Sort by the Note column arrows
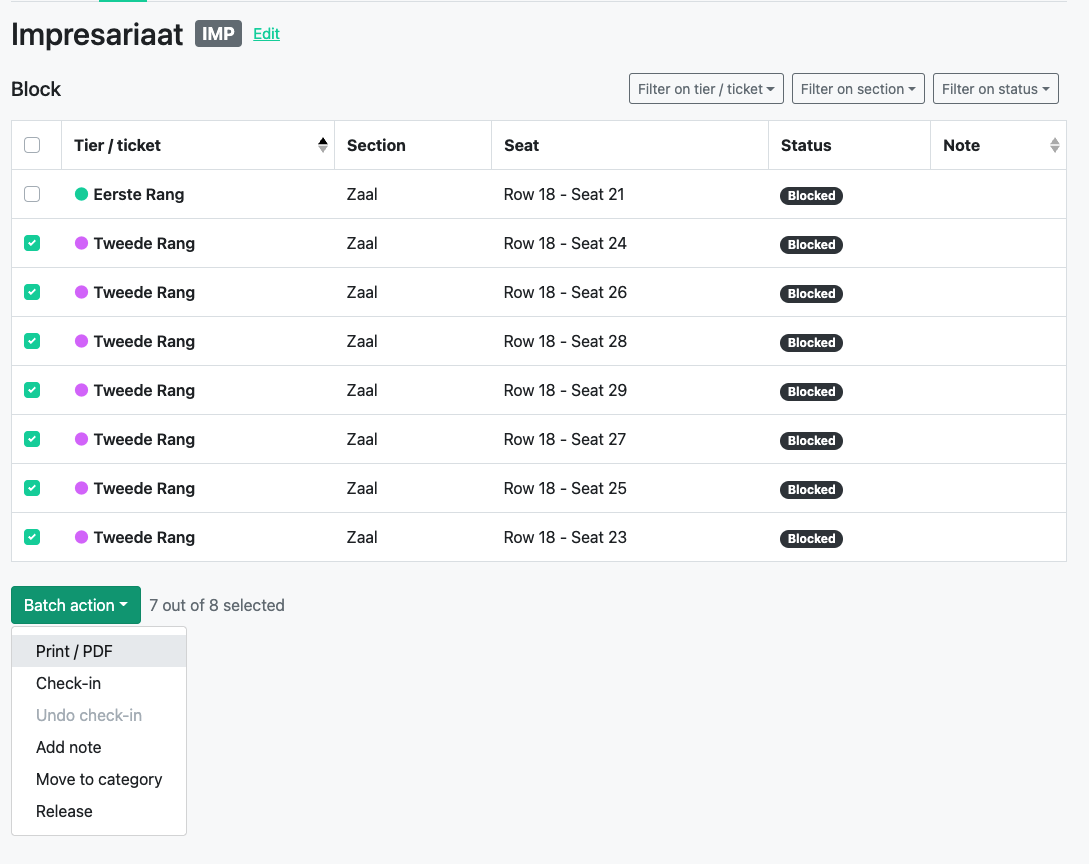The width and height of the screenshot is (1089, 864). pos(1055,145)
